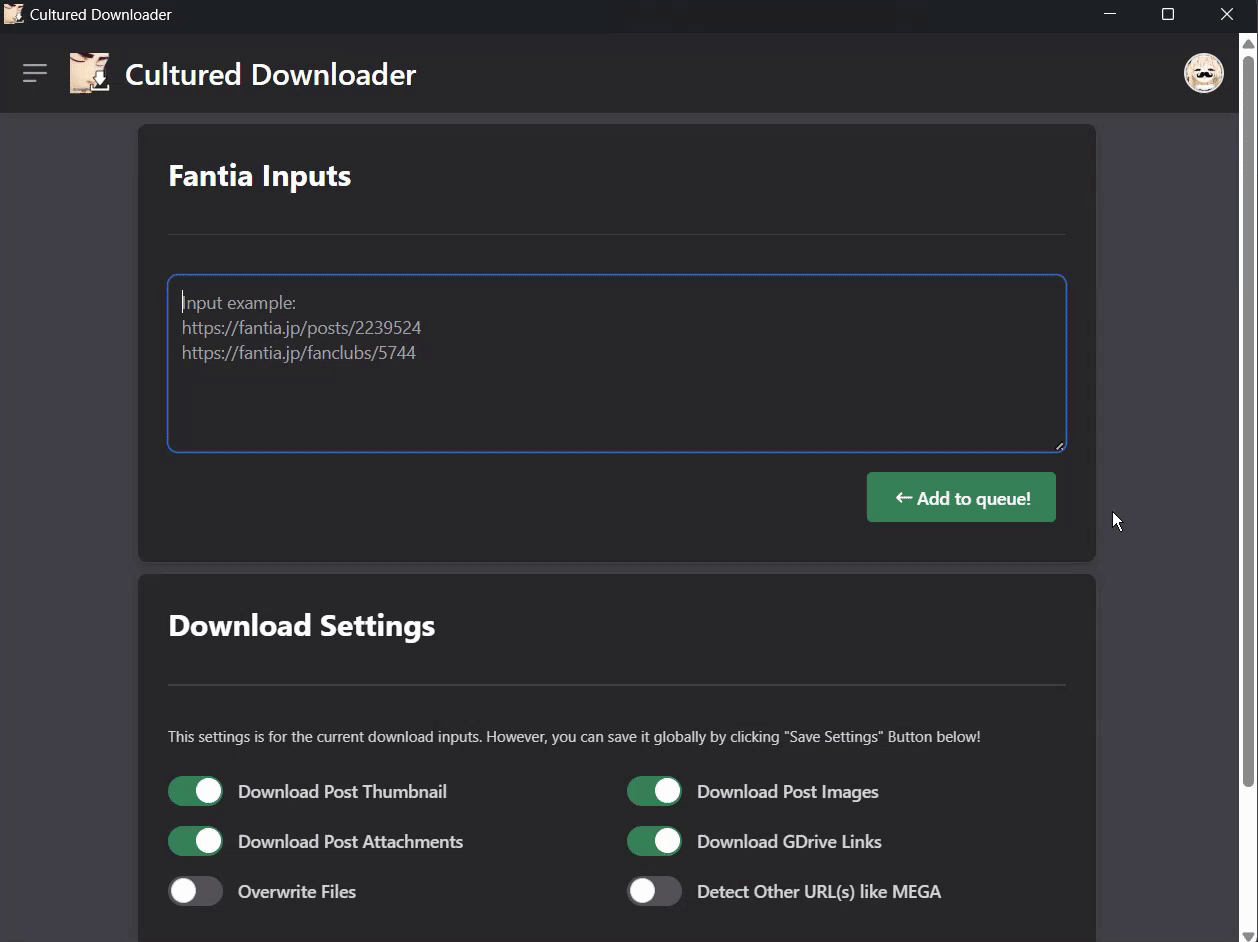This screenshot has height=942, width=1258.
Task: Click the scrollbar down arrow
Action: (1248, 935)
